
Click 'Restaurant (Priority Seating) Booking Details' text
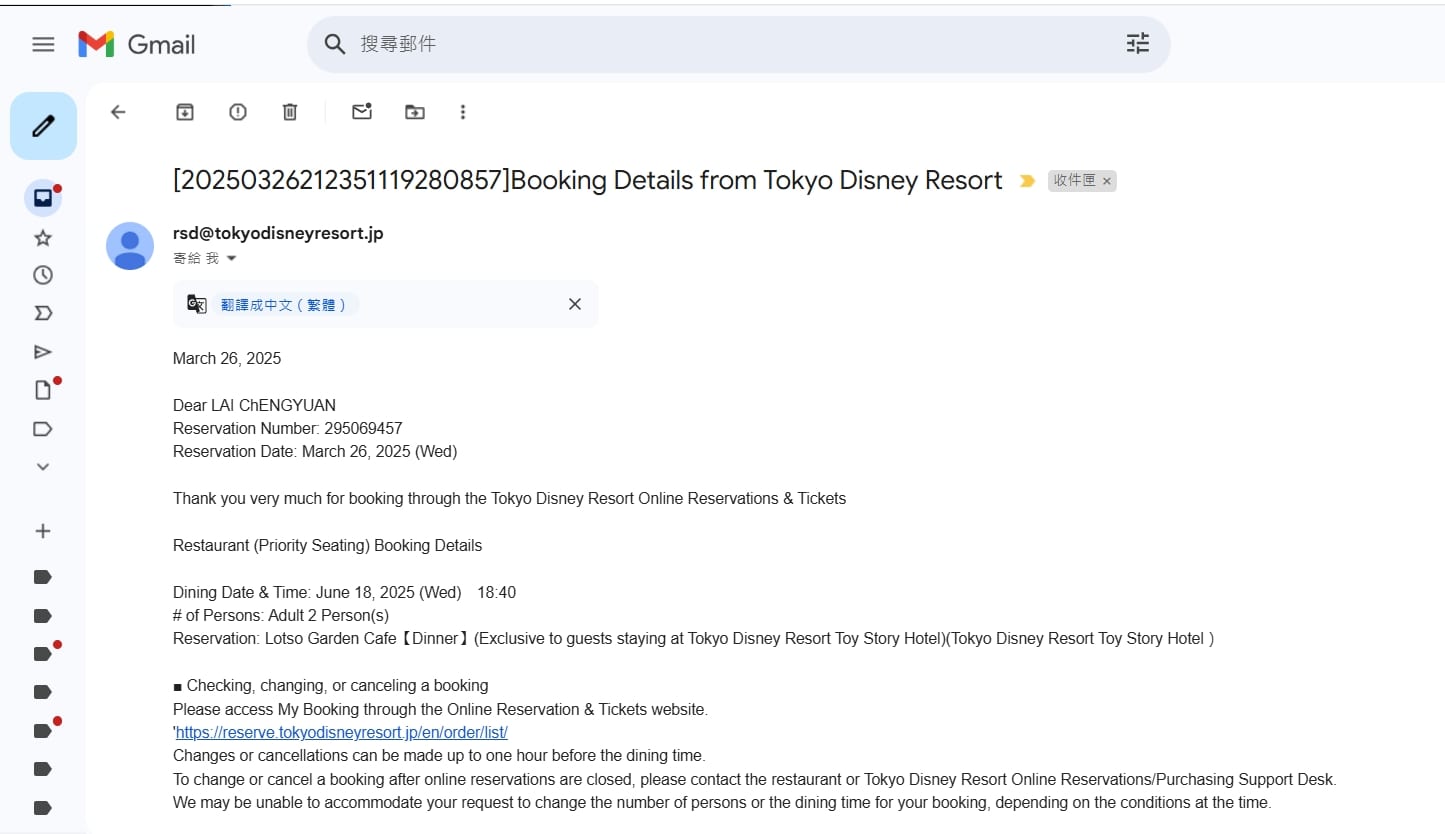(x=328, y=545)
